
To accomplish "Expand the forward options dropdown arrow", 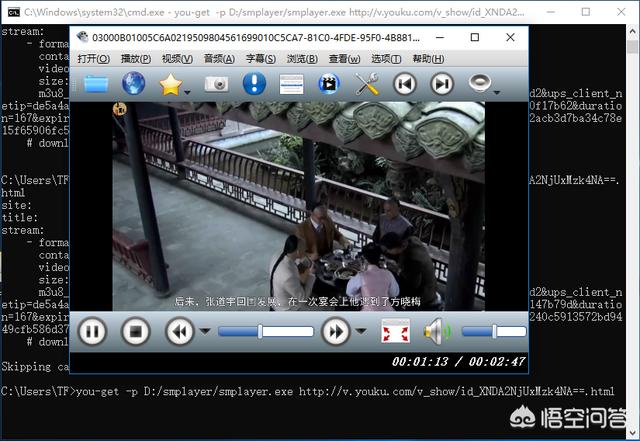I will click(x=361, y=331).
